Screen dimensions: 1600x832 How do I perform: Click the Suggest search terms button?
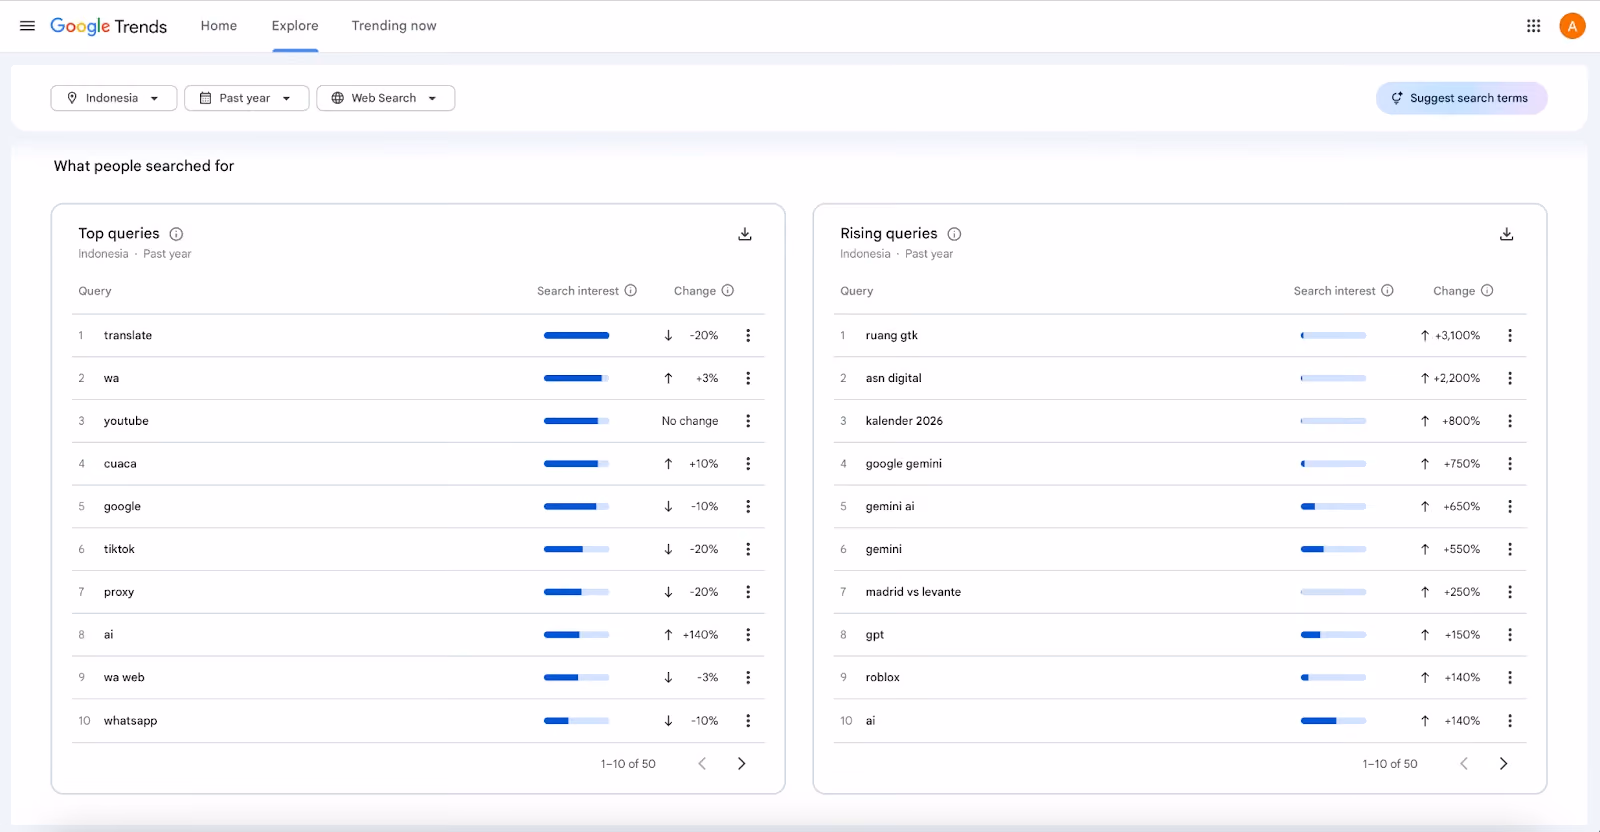[1461, 98]
